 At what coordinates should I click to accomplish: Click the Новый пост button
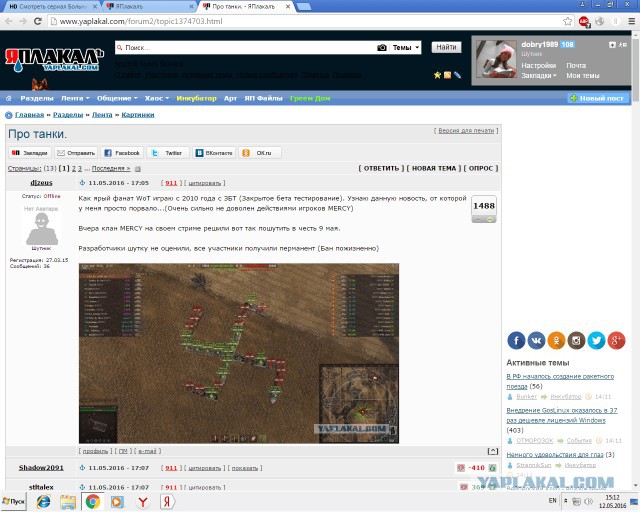point(598,98)
